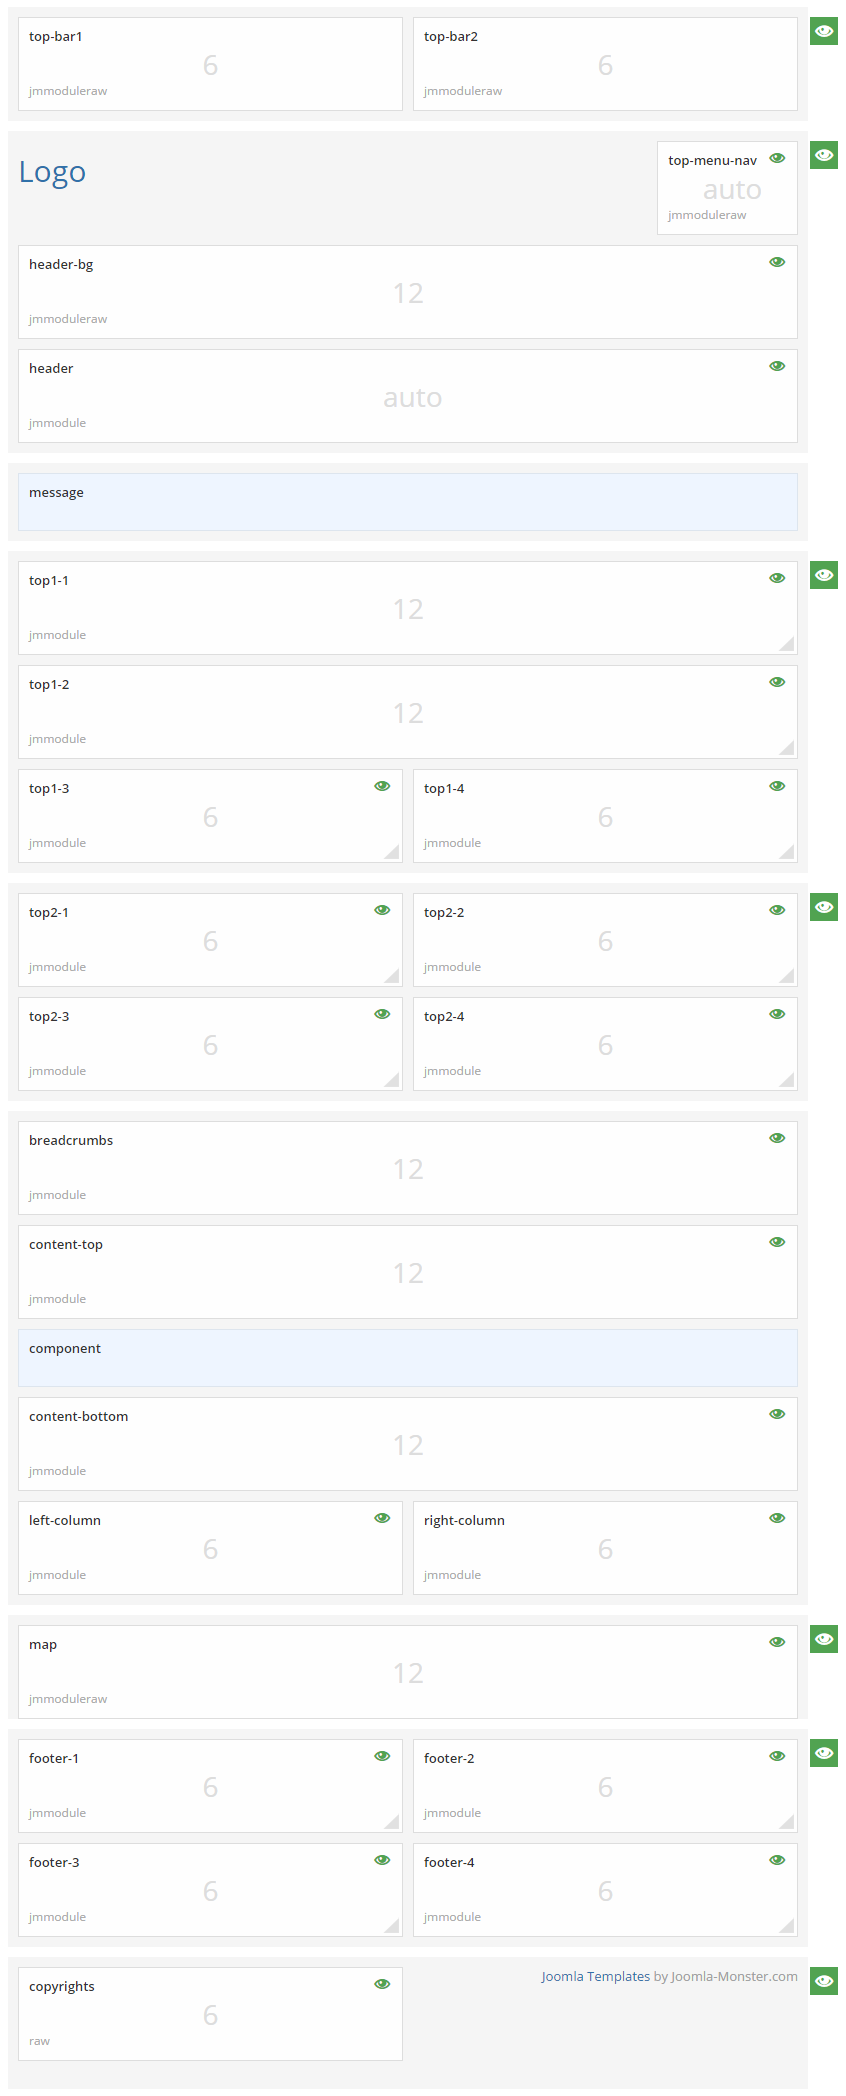Viewport: 846px width, 2096px height.
Task: Hide the top1-3 position
Action: coord(382,786)
